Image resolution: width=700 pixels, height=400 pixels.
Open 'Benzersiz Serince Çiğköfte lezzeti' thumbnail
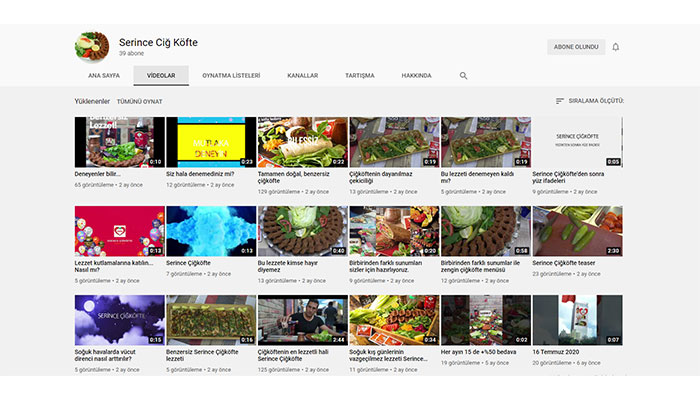click(x=211, y=320)
